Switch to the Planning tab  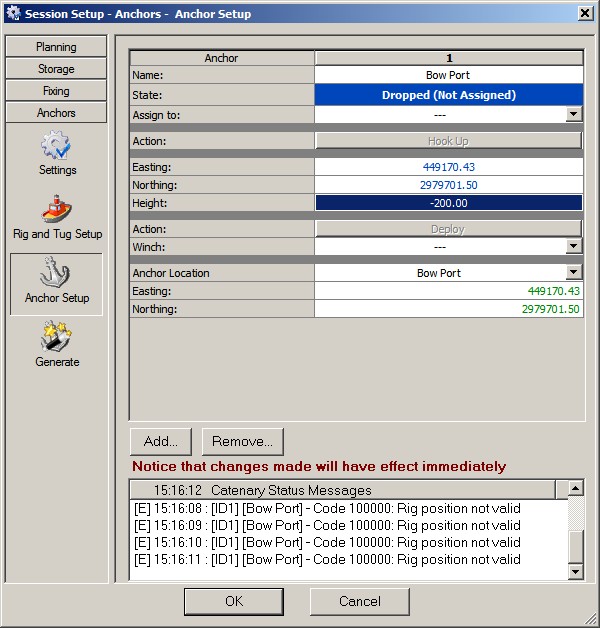point(56,47)
